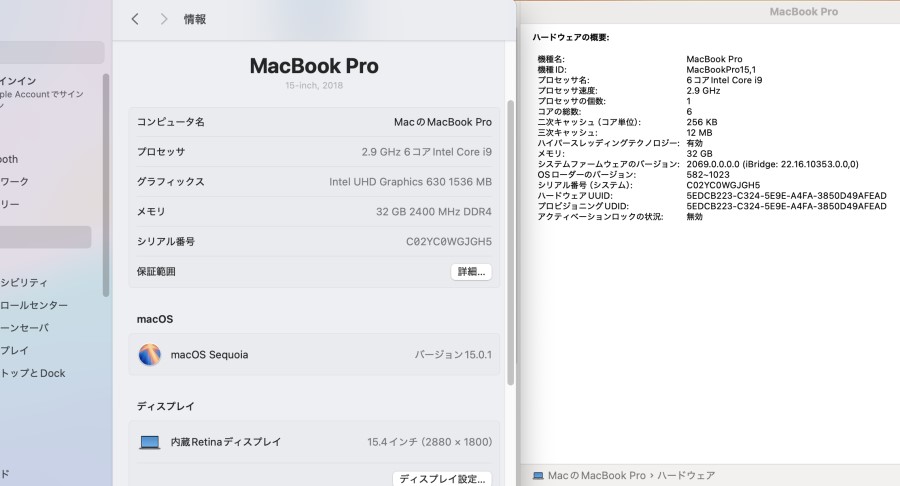
Task: Open the デスクトップとDock sidebar item
Action: click(x=33, y=373)
